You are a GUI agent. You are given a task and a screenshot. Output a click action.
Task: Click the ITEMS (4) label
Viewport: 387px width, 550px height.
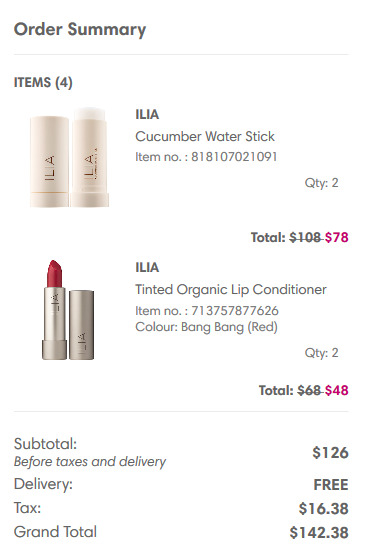[x=43, y=82]
